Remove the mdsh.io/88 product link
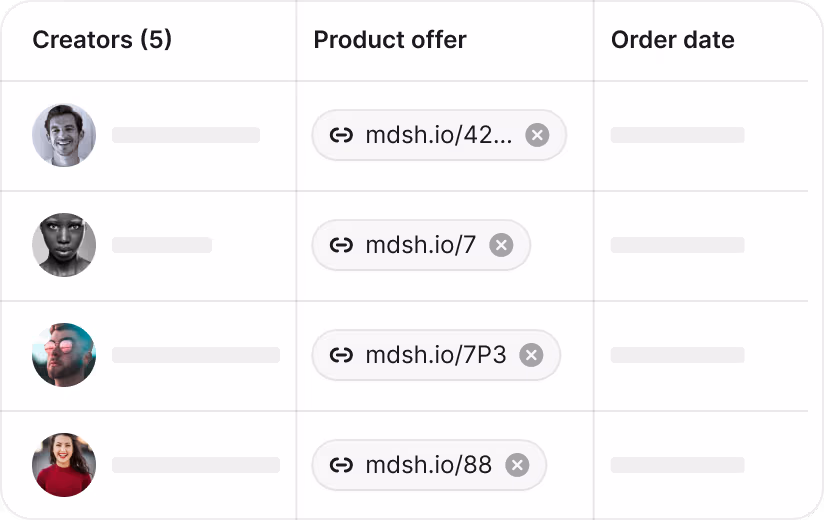 517,465
